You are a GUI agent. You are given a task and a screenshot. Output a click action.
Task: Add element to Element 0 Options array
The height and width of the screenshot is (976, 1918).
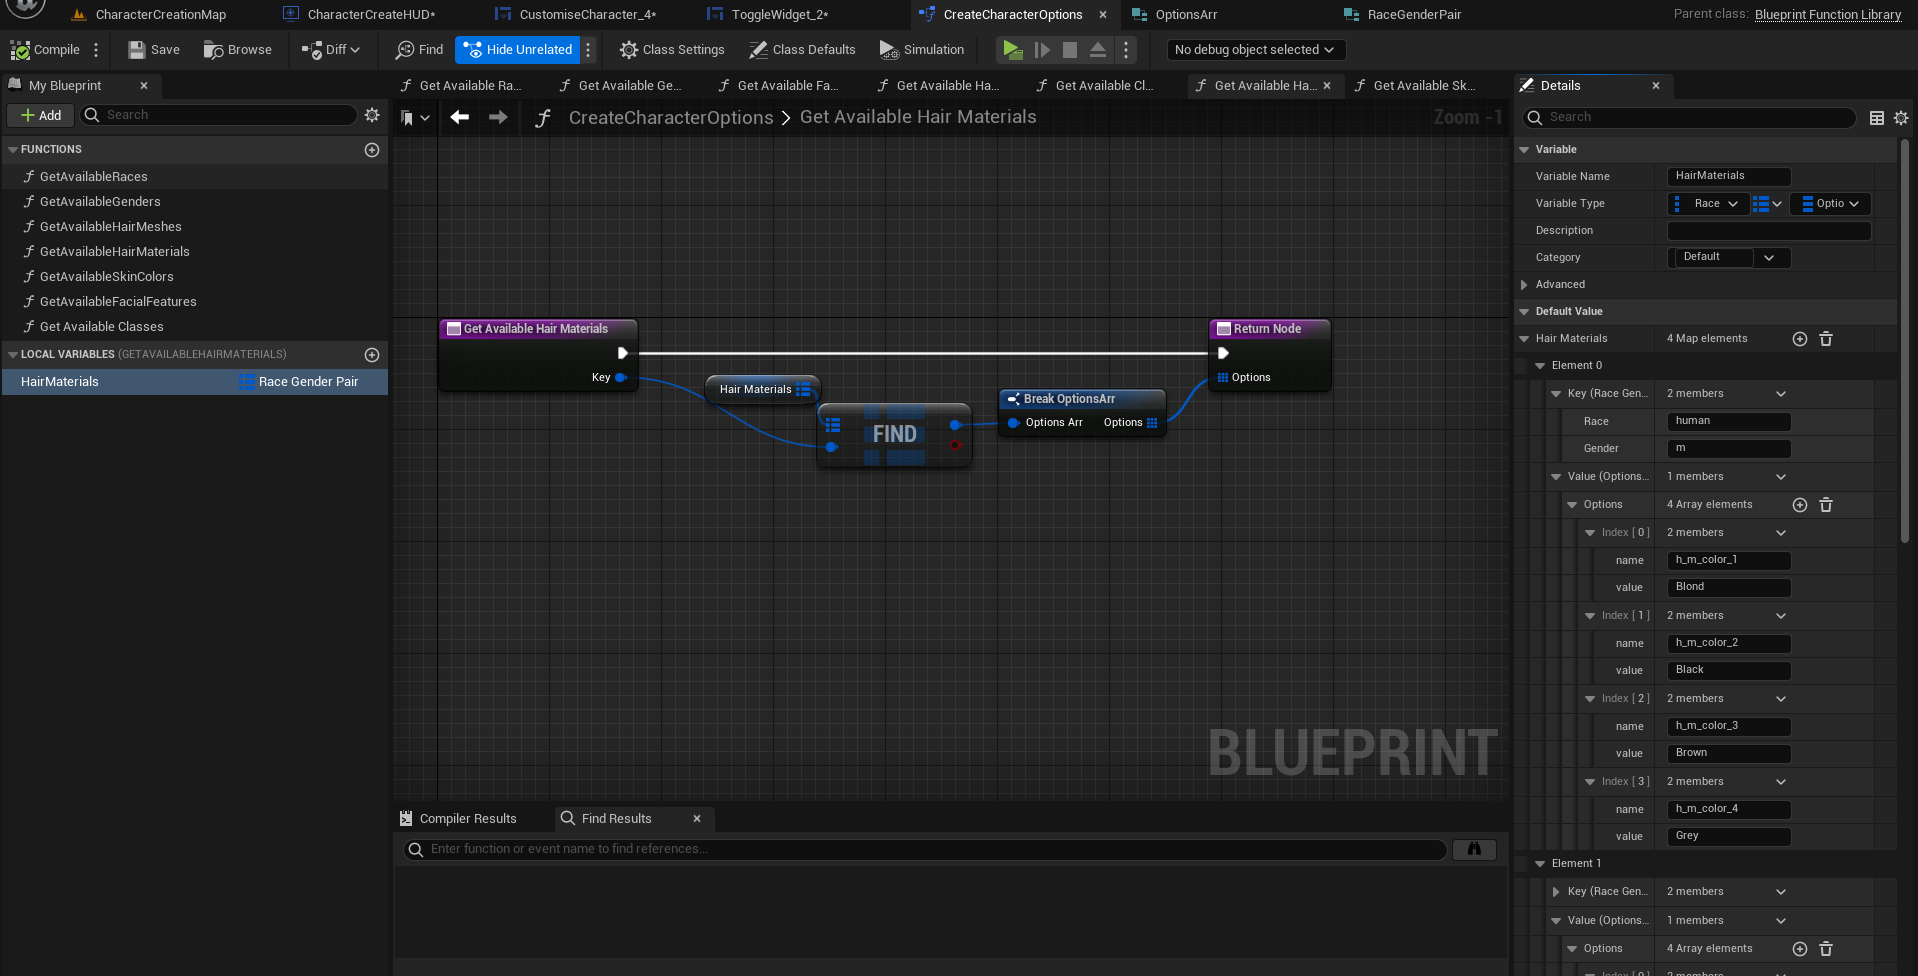tap(1800, 505)
